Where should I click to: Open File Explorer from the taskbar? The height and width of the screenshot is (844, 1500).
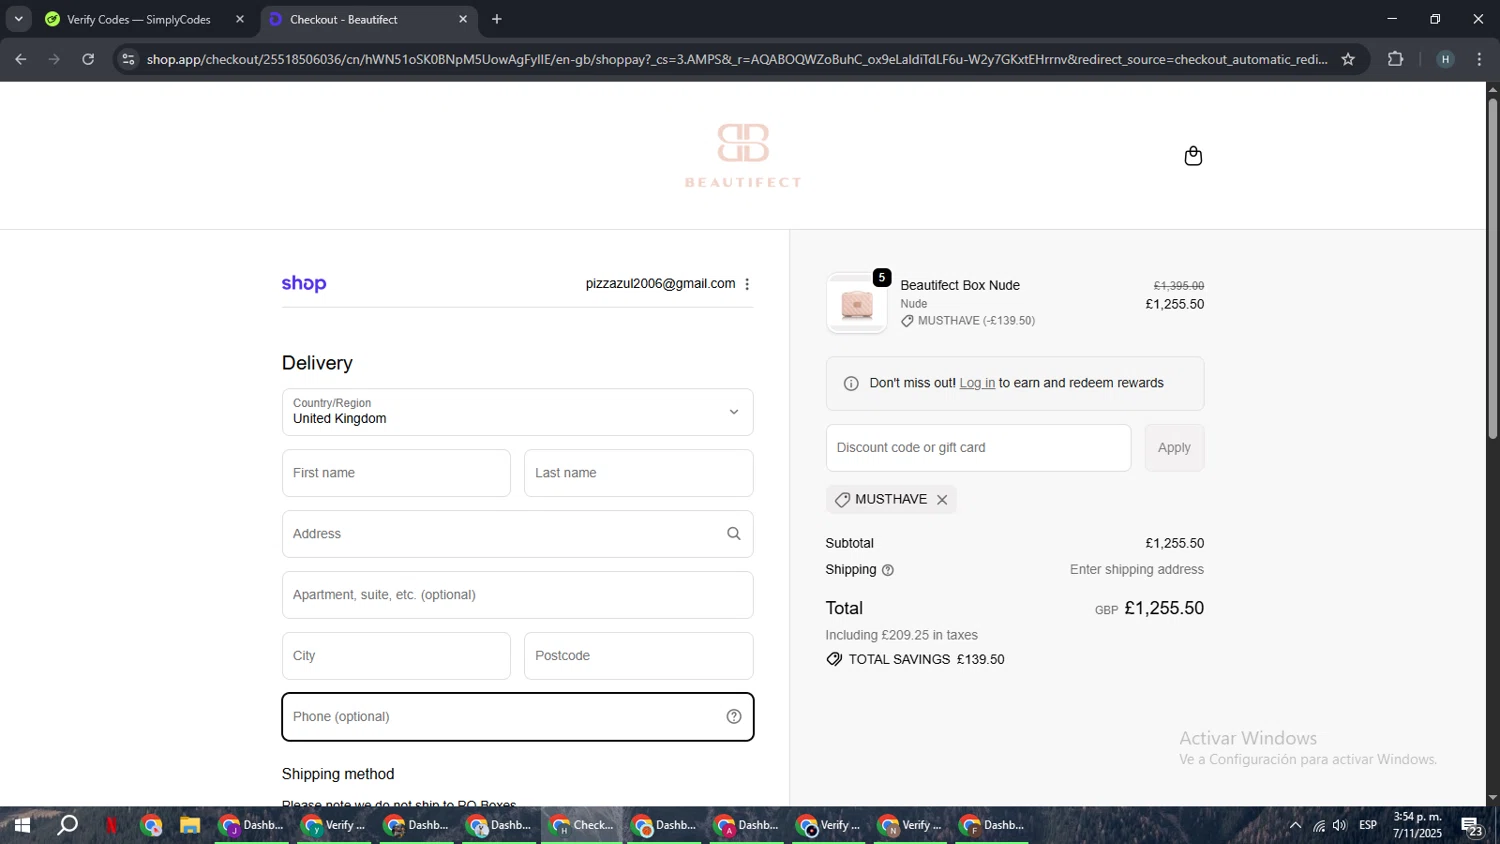tap(190, 825)
